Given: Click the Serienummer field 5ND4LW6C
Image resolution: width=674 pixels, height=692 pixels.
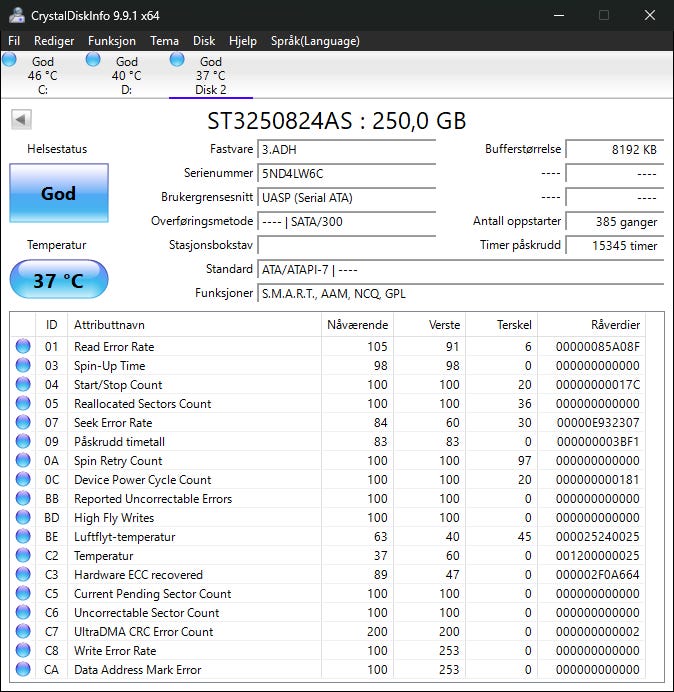Looking at the screenshot, I should (346, 173).
